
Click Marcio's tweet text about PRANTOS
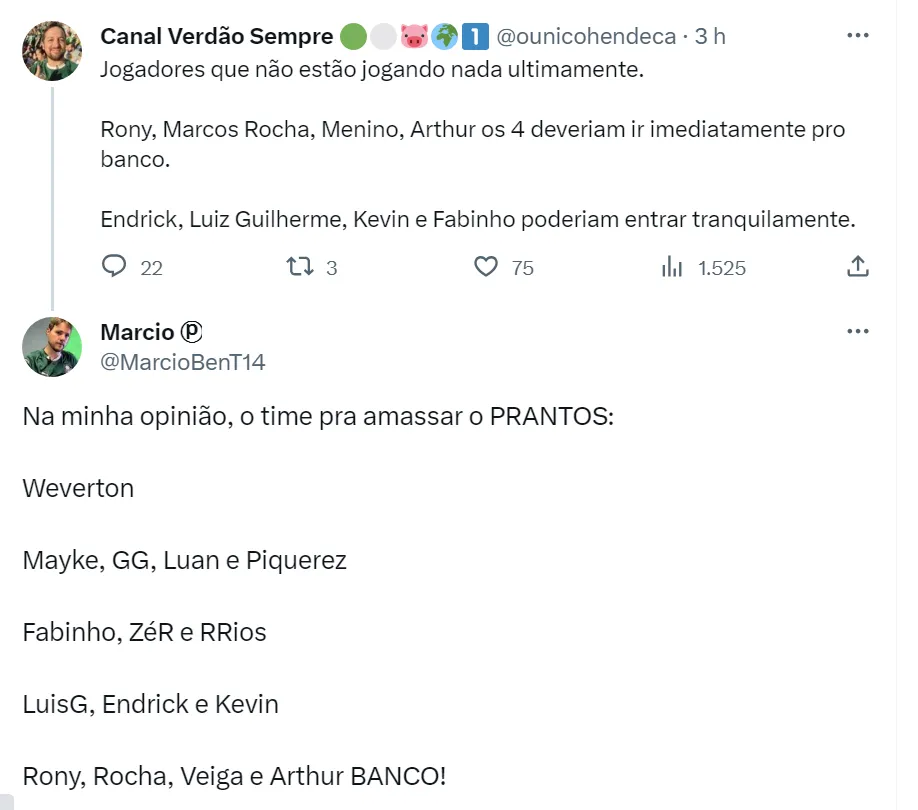(317, 416)
